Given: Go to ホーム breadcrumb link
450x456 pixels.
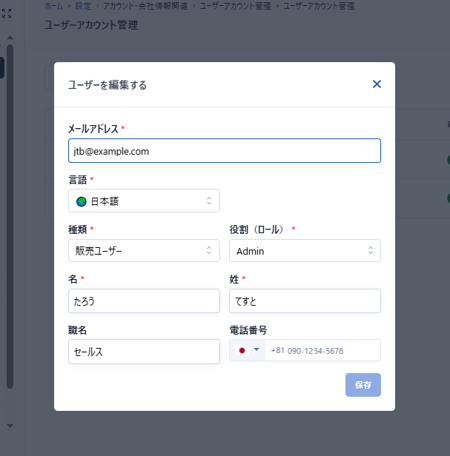Looking at the screenshot, I should (54, 6).
